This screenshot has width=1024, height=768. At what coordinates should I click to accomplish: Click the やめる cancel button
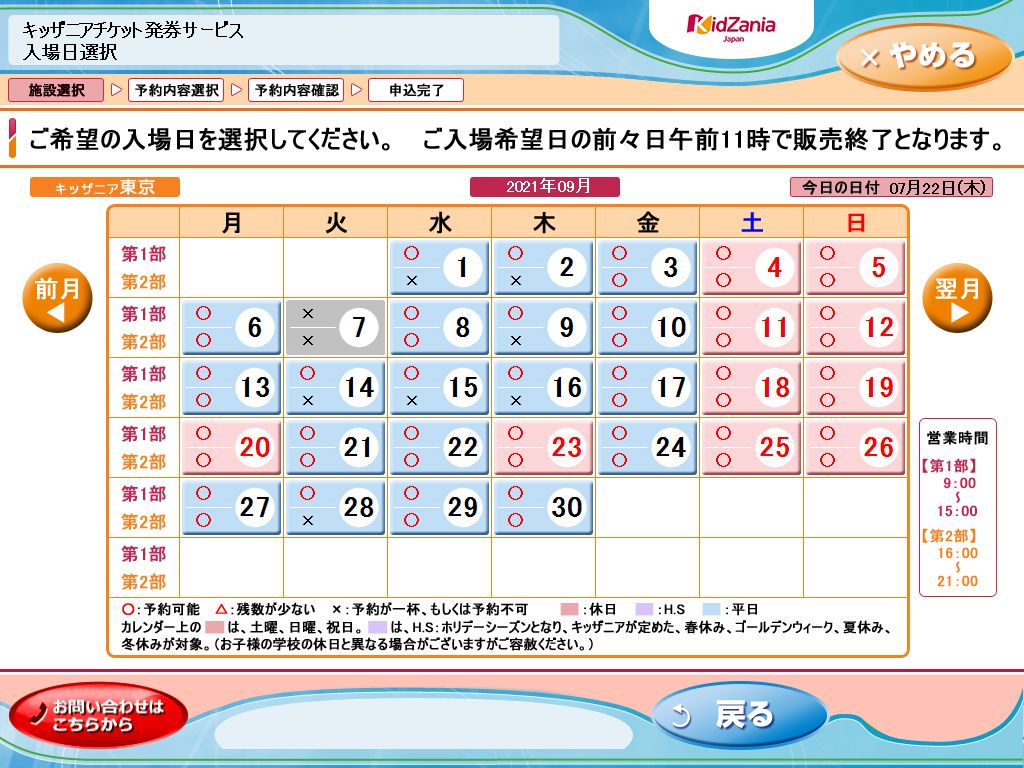924,57
